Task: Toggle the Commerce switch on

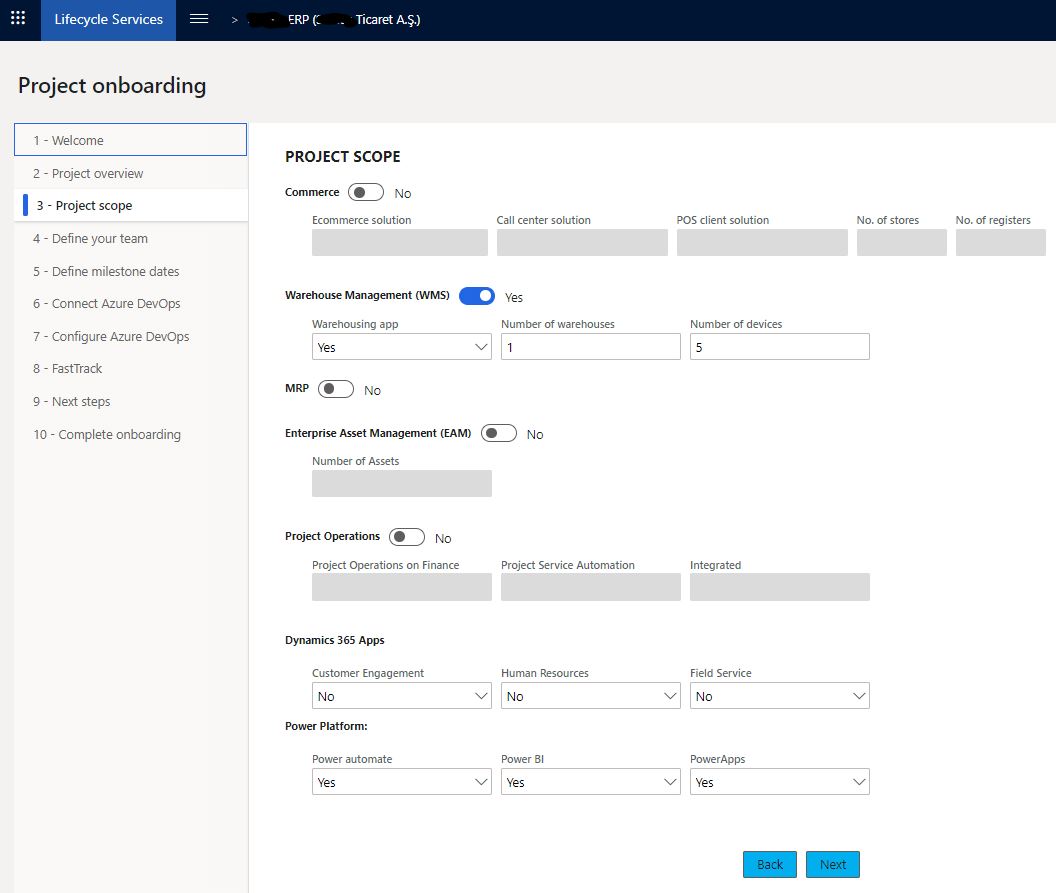Action: tap(366, 193)
